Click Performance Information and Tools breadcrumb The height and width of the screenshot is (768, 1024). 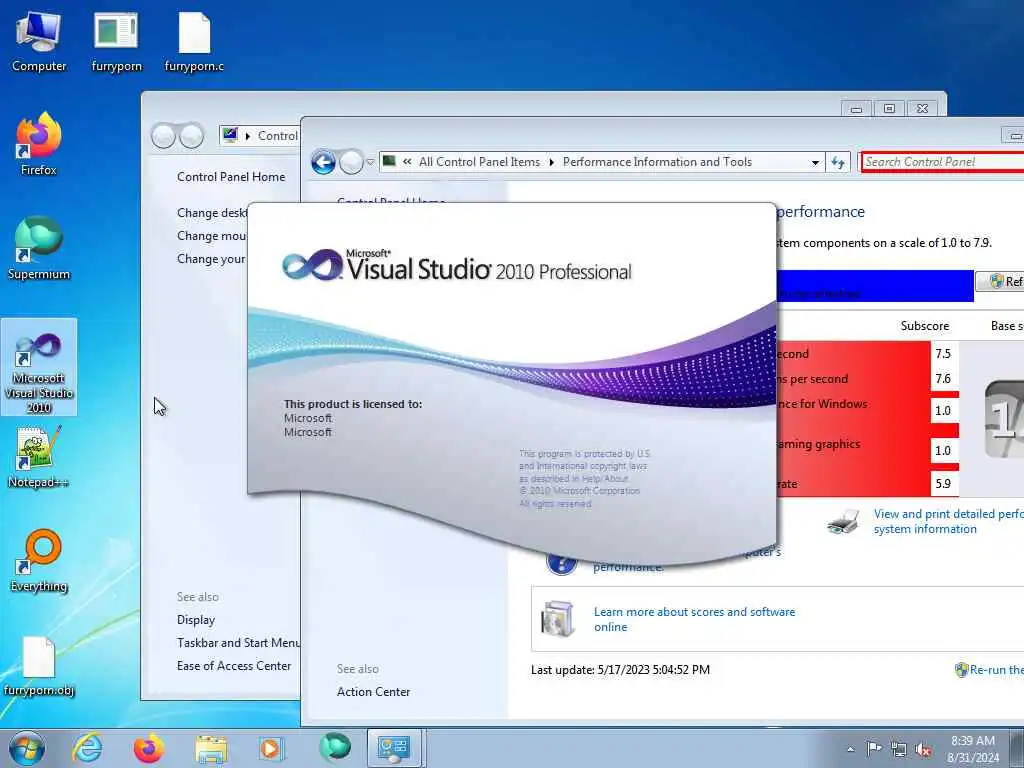click(x=657, y=162)
